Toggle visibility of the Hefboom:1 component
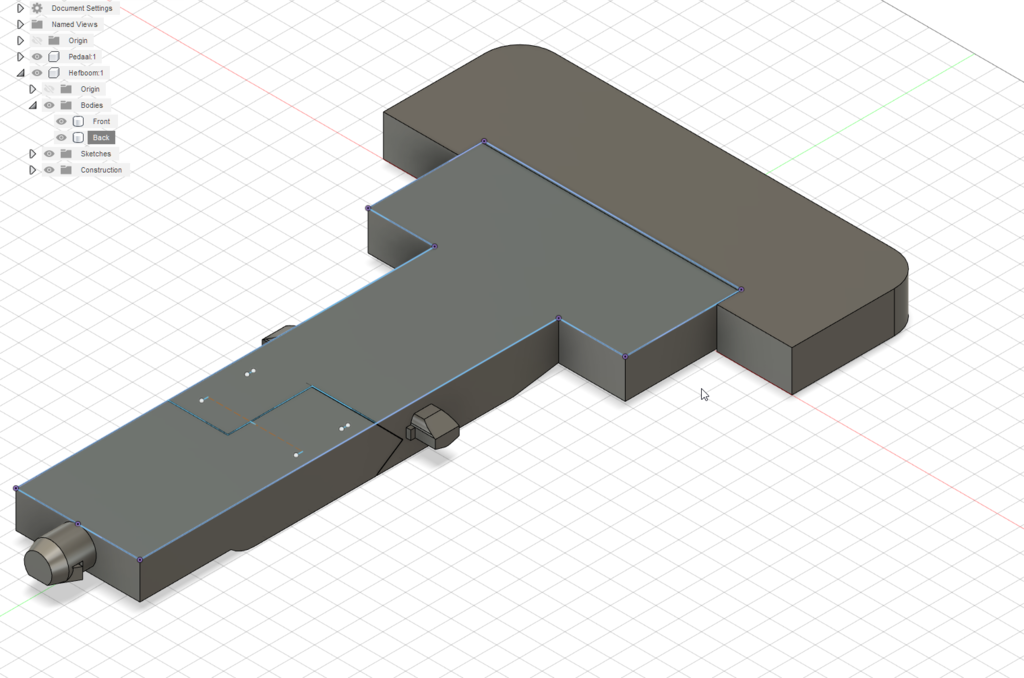This screenshot has width=1024, height=678. click(36, 72)
